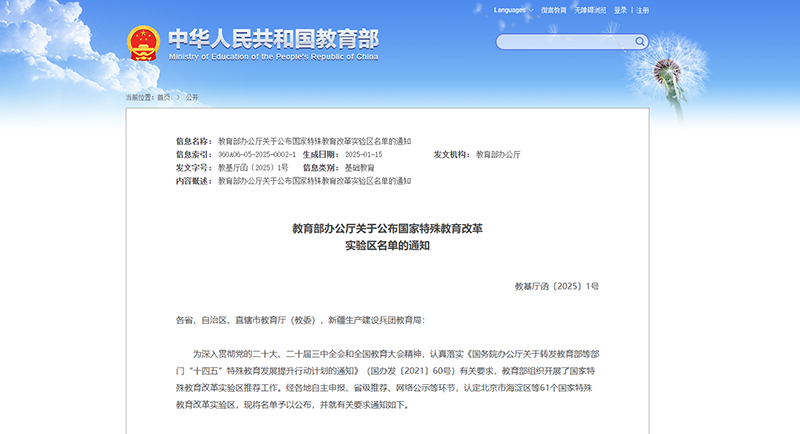The width and height of the screenshot is (800, 434).
Task: Click the document number 教基厅函〔2025〕1号 at right
Action: [x=557, y=287]
